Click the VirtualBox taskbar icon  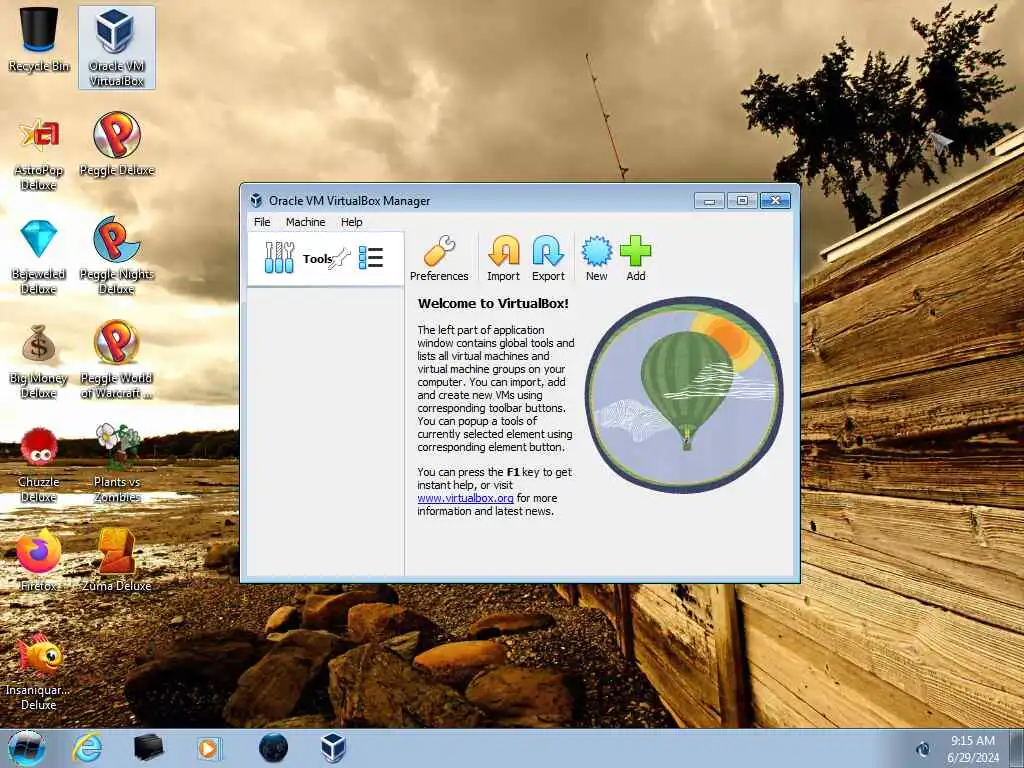click(x=333, y=748)
